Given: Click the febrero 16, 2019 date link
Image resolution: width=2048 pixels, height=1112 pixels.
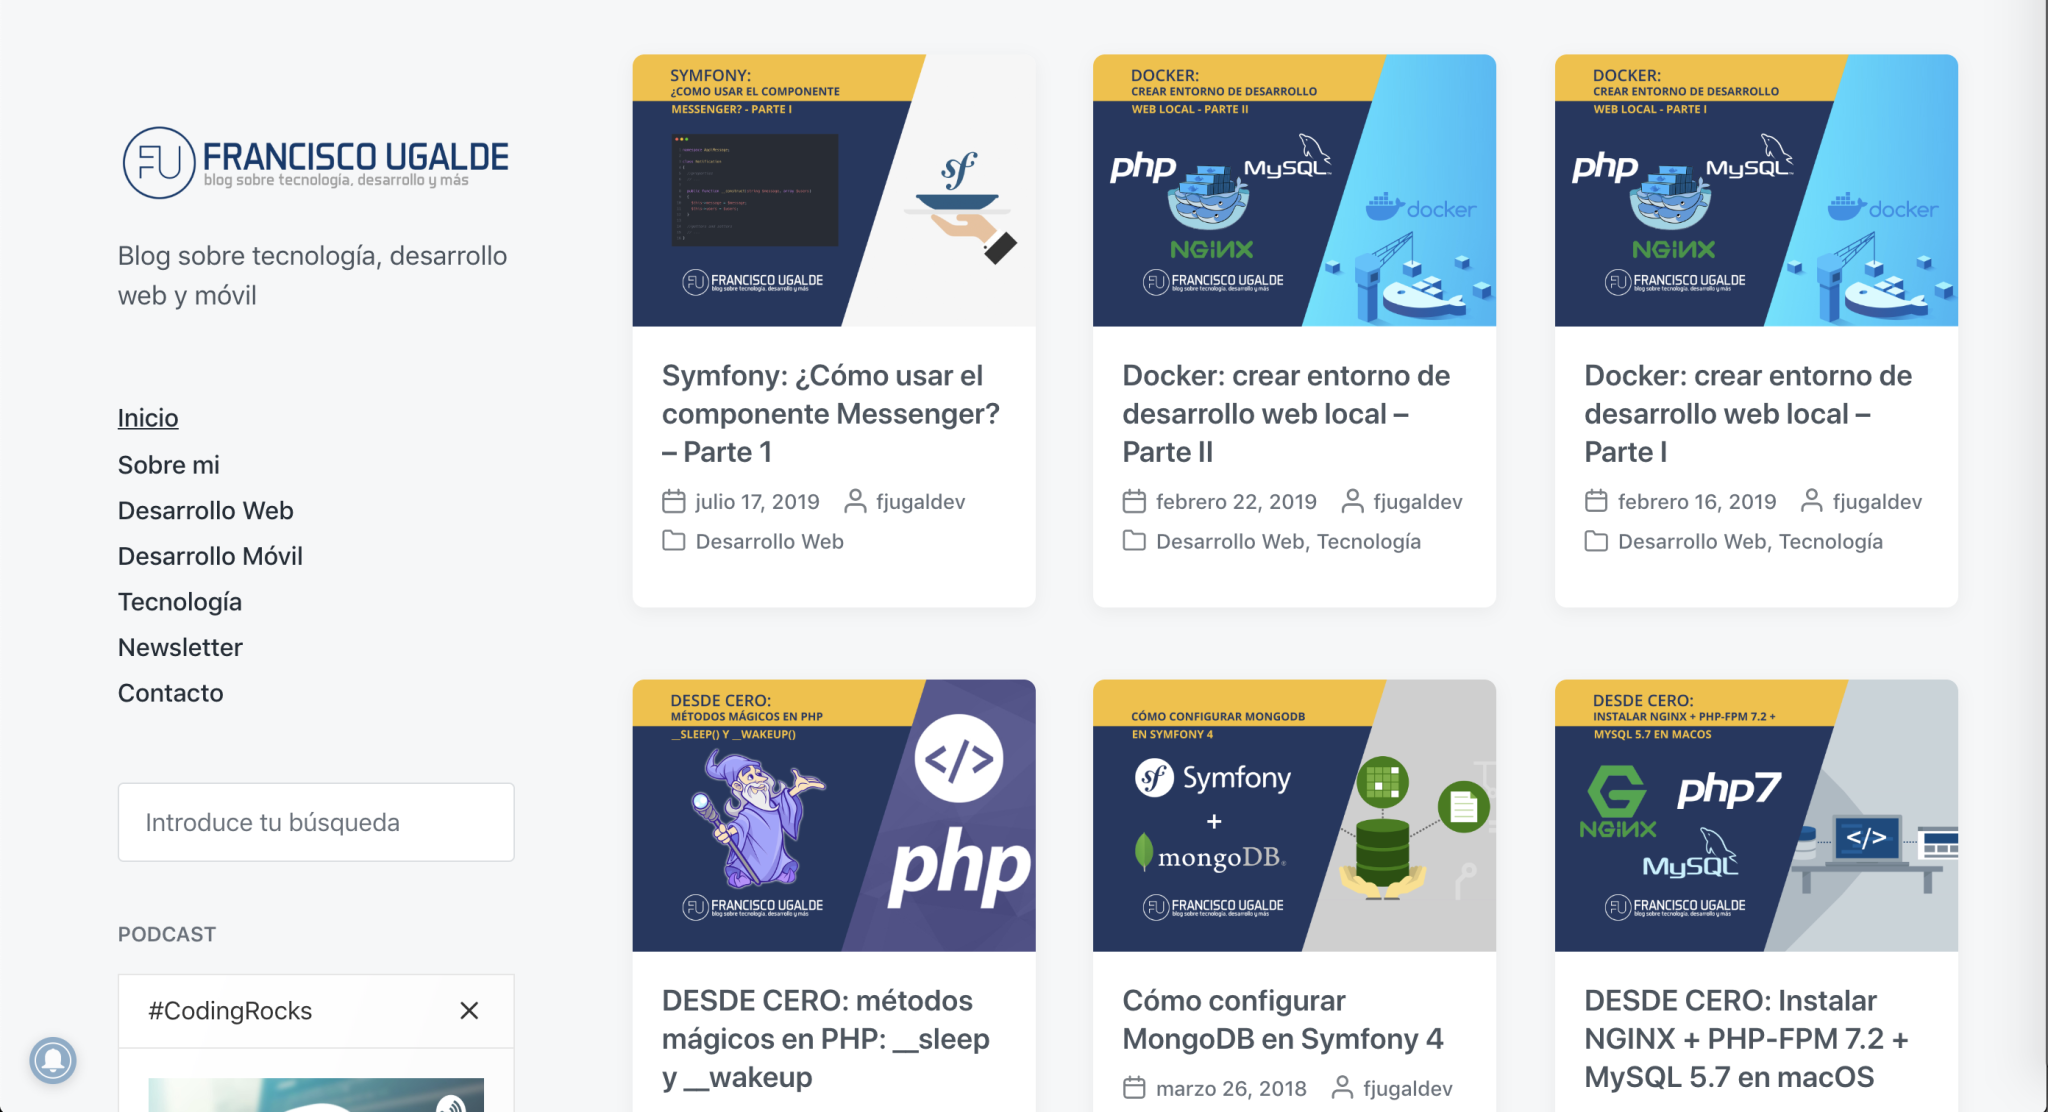Looking at the screenshot, I should tap(1697, 502).
